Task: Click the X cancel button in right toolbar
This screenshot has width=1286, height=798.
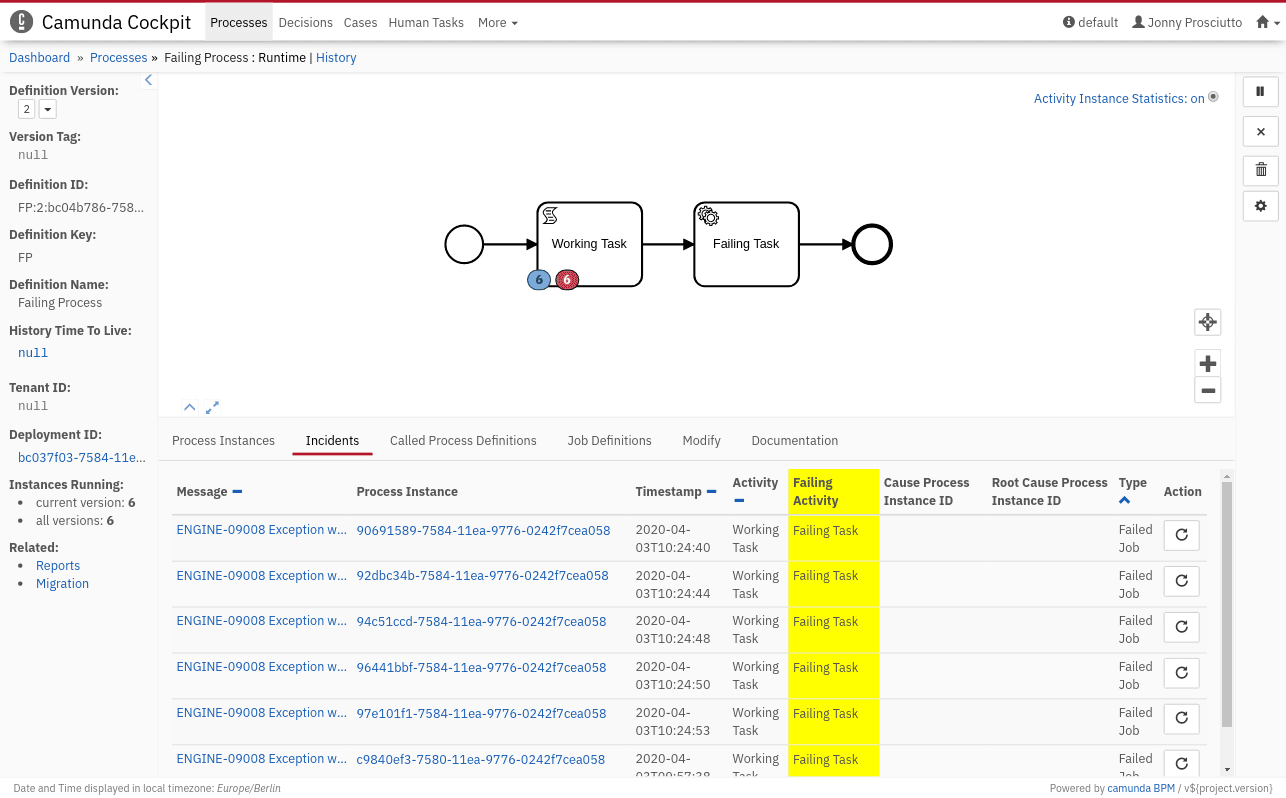Action: coord(1260,131)
